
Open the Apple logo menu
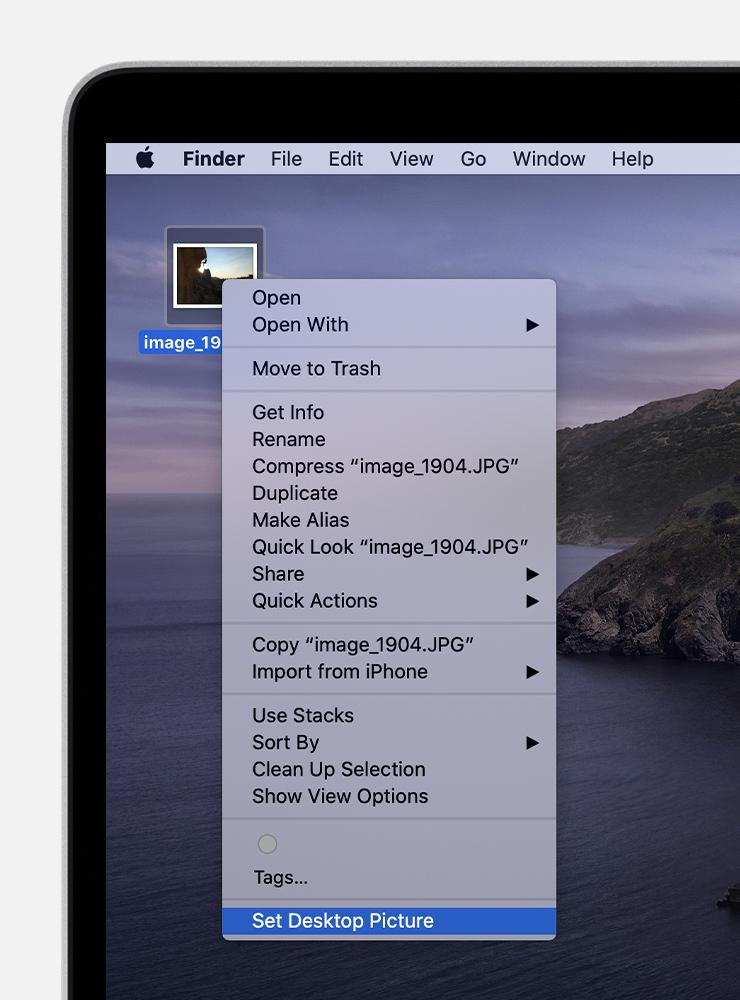[x=145, y=158]
